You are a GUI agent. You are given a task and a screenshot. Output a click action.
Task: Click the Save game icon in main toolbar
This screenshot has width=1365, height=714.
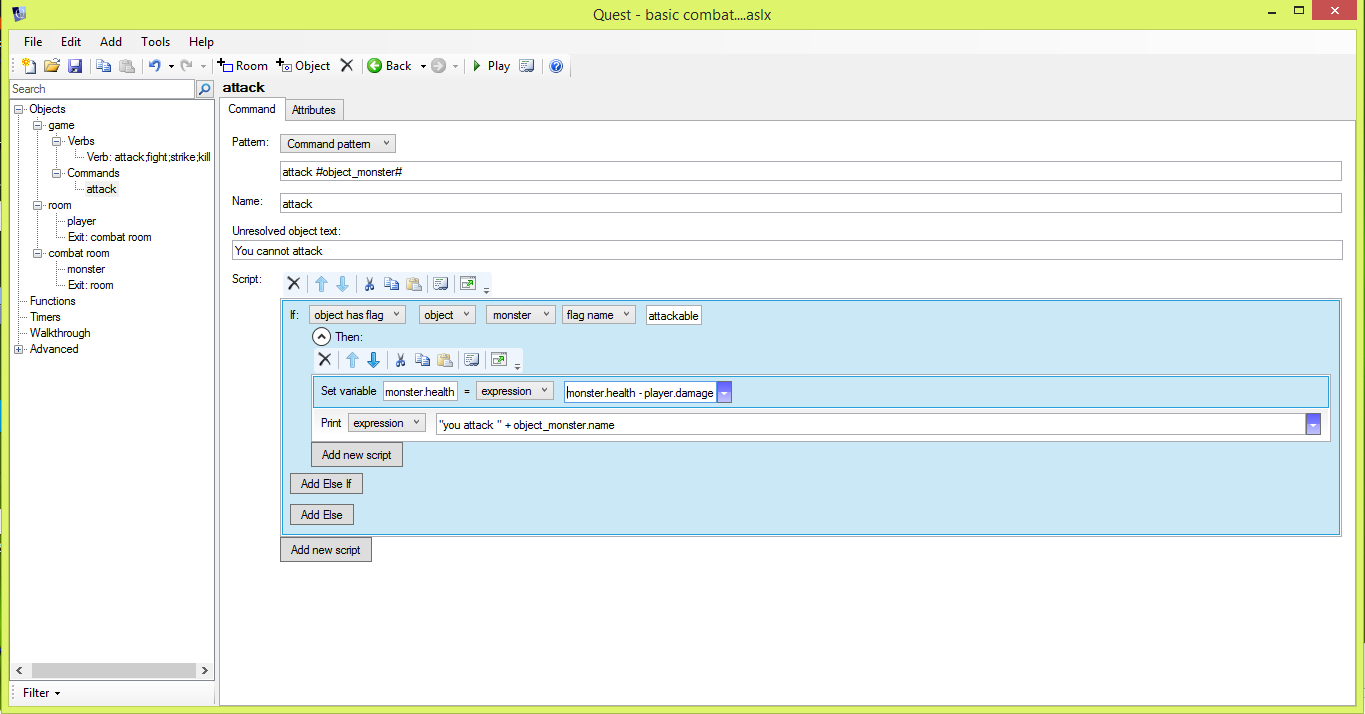click(x=75, y=66)
